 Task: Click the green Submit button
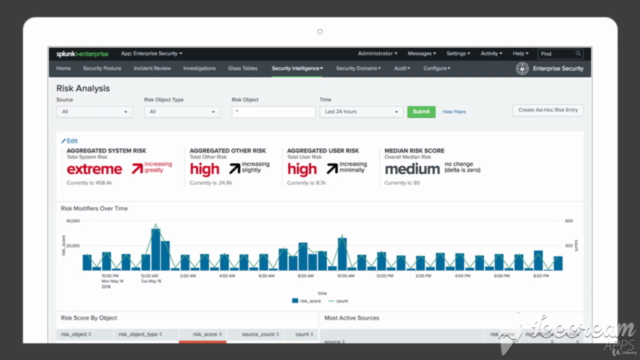click(421, 112)
